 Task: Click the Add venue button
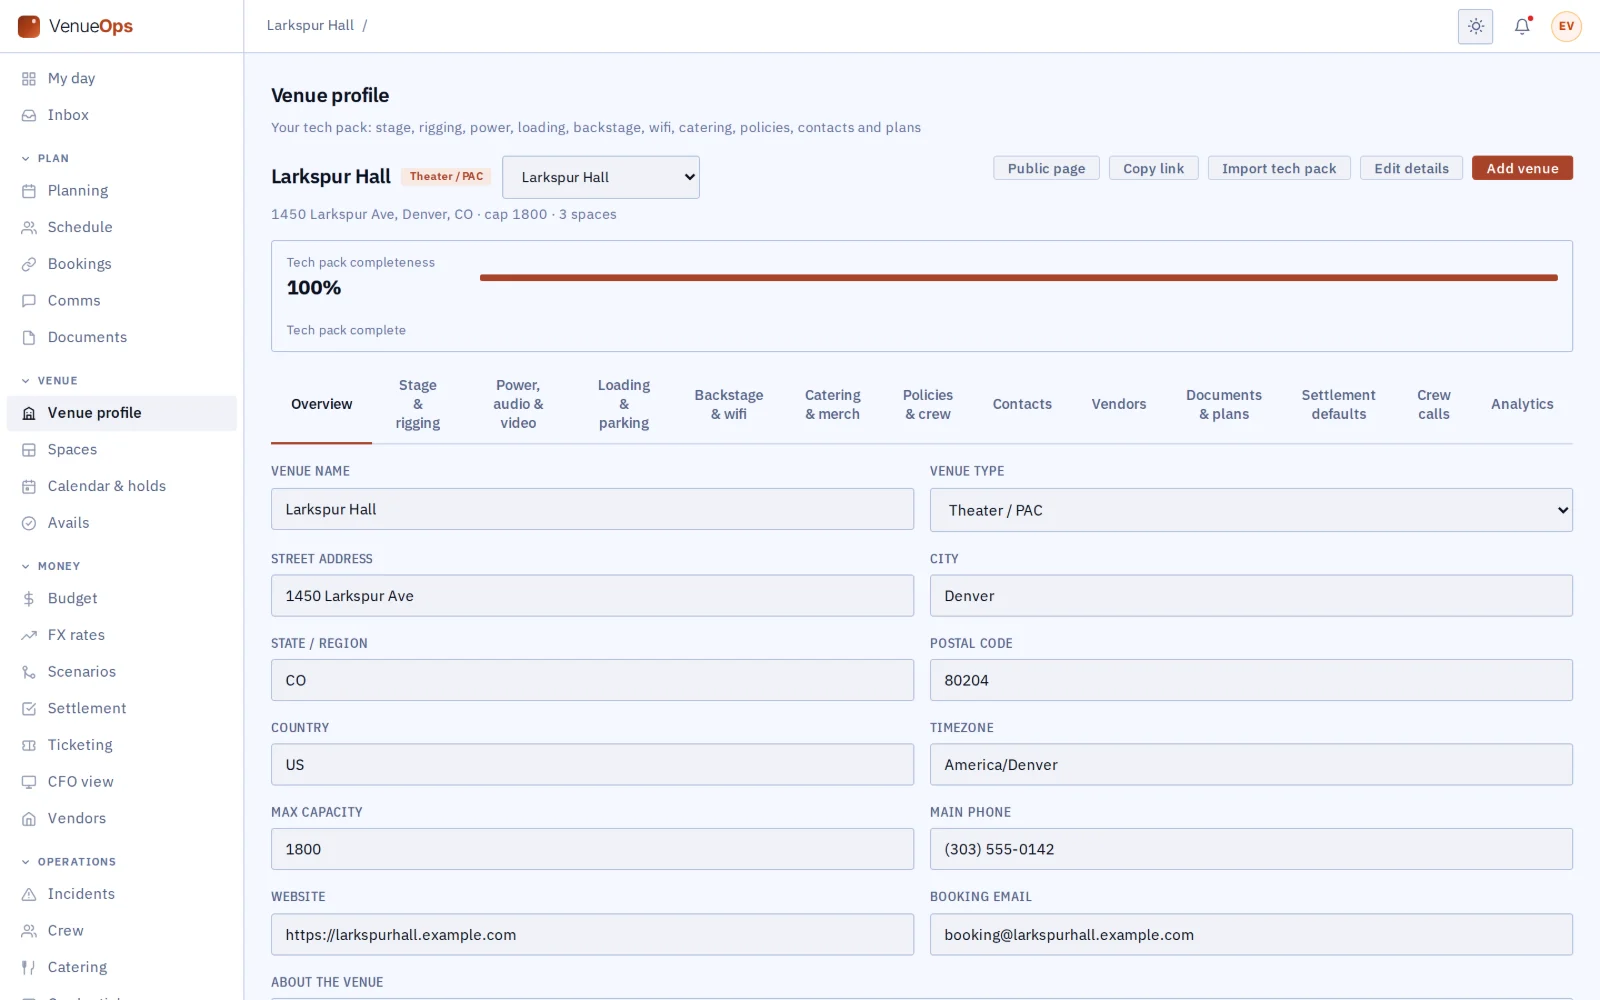(1522, 168)
